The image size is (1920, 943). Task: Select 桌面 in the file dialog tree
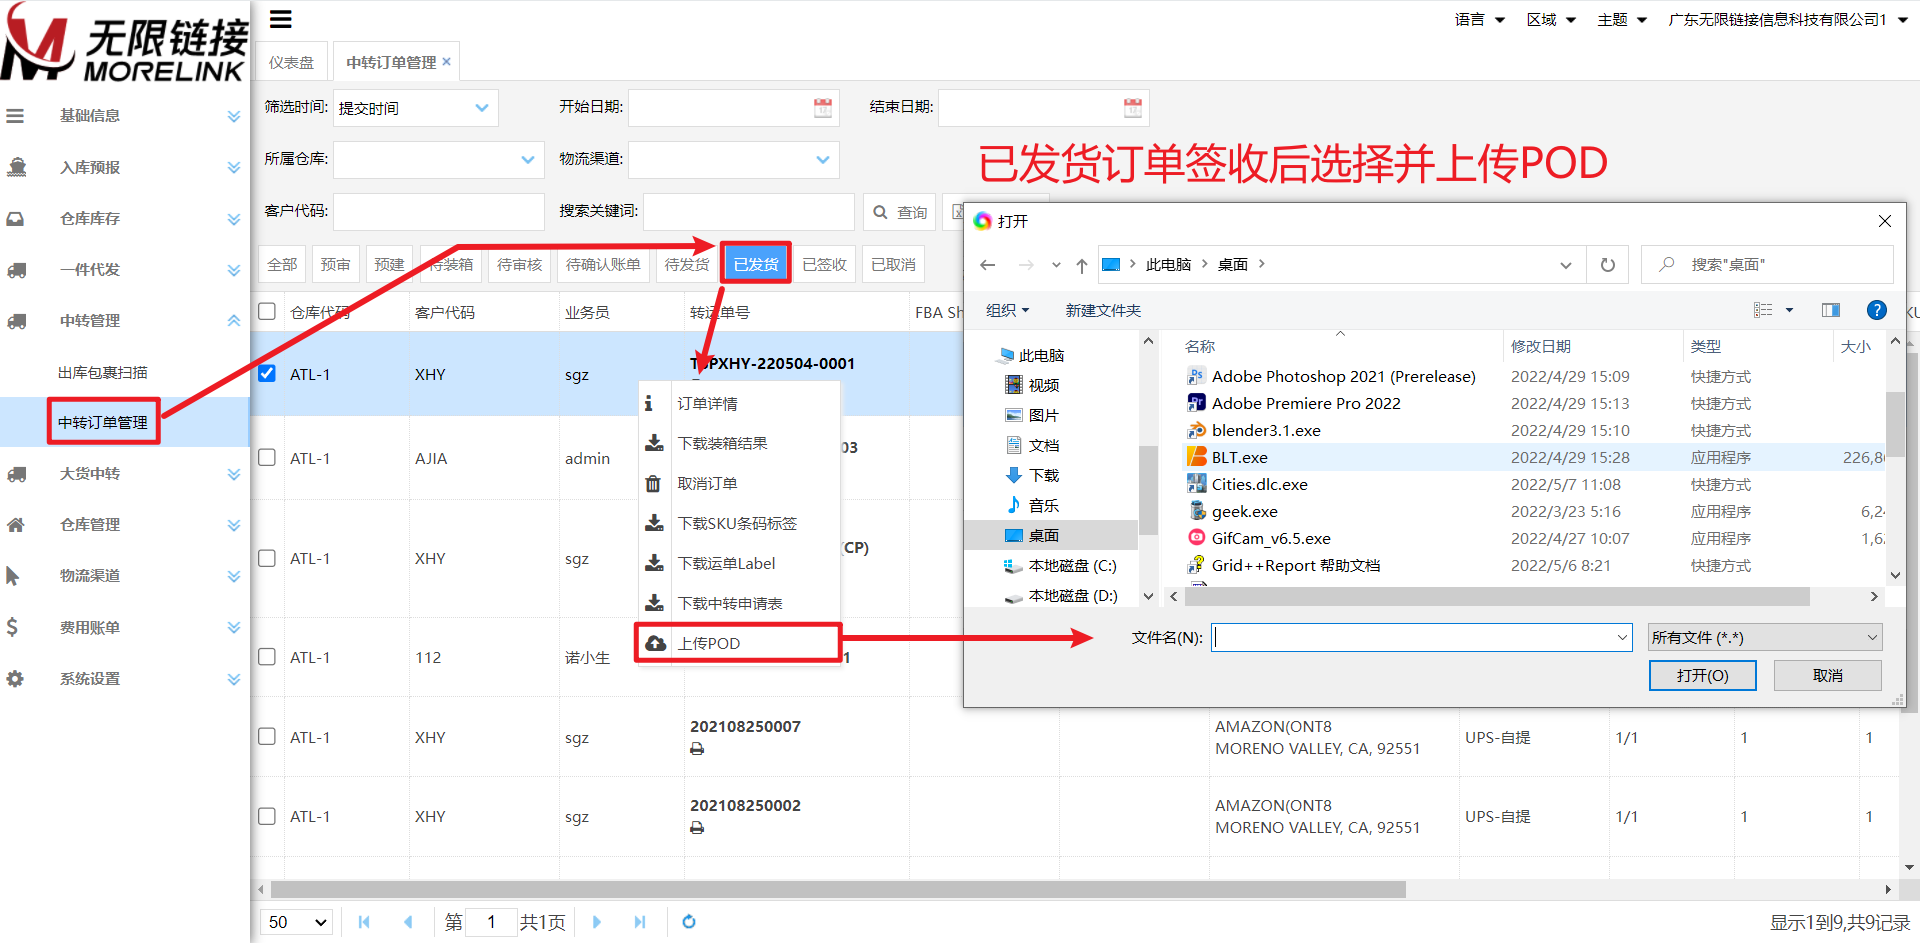pyautogui.click(x=1043, y=535)
